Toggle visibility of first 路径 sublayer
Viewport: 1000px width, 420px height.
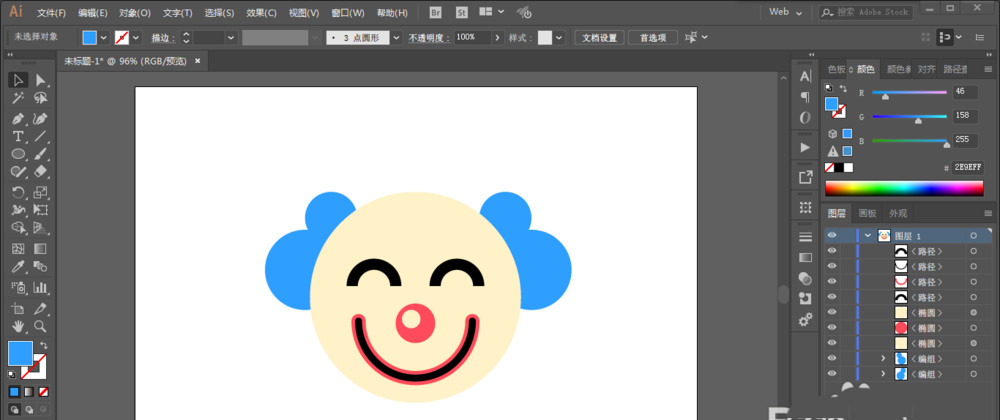832,252
